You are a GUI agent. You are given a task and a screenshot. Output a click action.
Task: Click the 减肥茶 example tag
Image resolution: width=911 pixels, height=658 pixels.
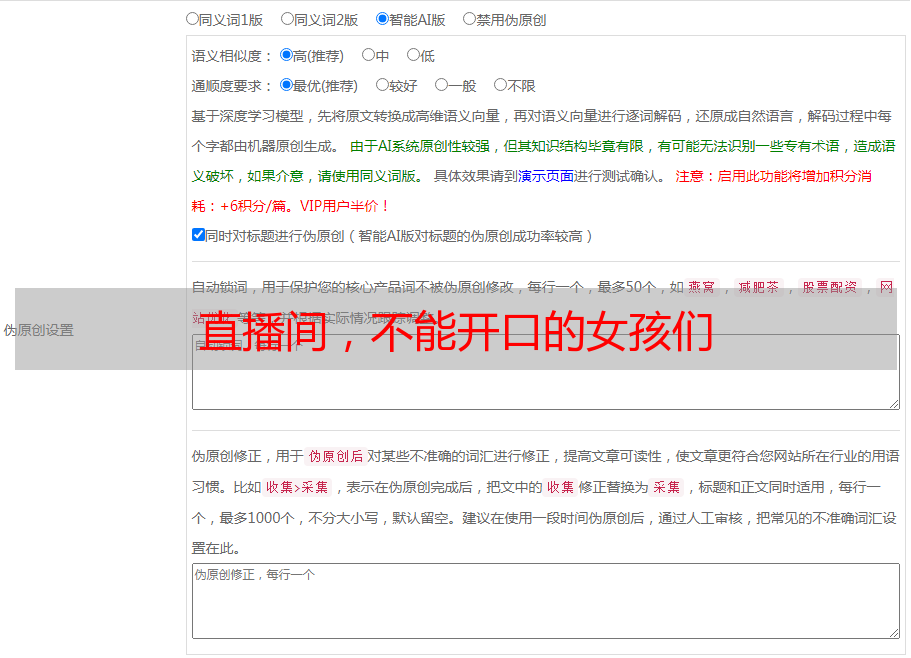[x=759, y=287]
